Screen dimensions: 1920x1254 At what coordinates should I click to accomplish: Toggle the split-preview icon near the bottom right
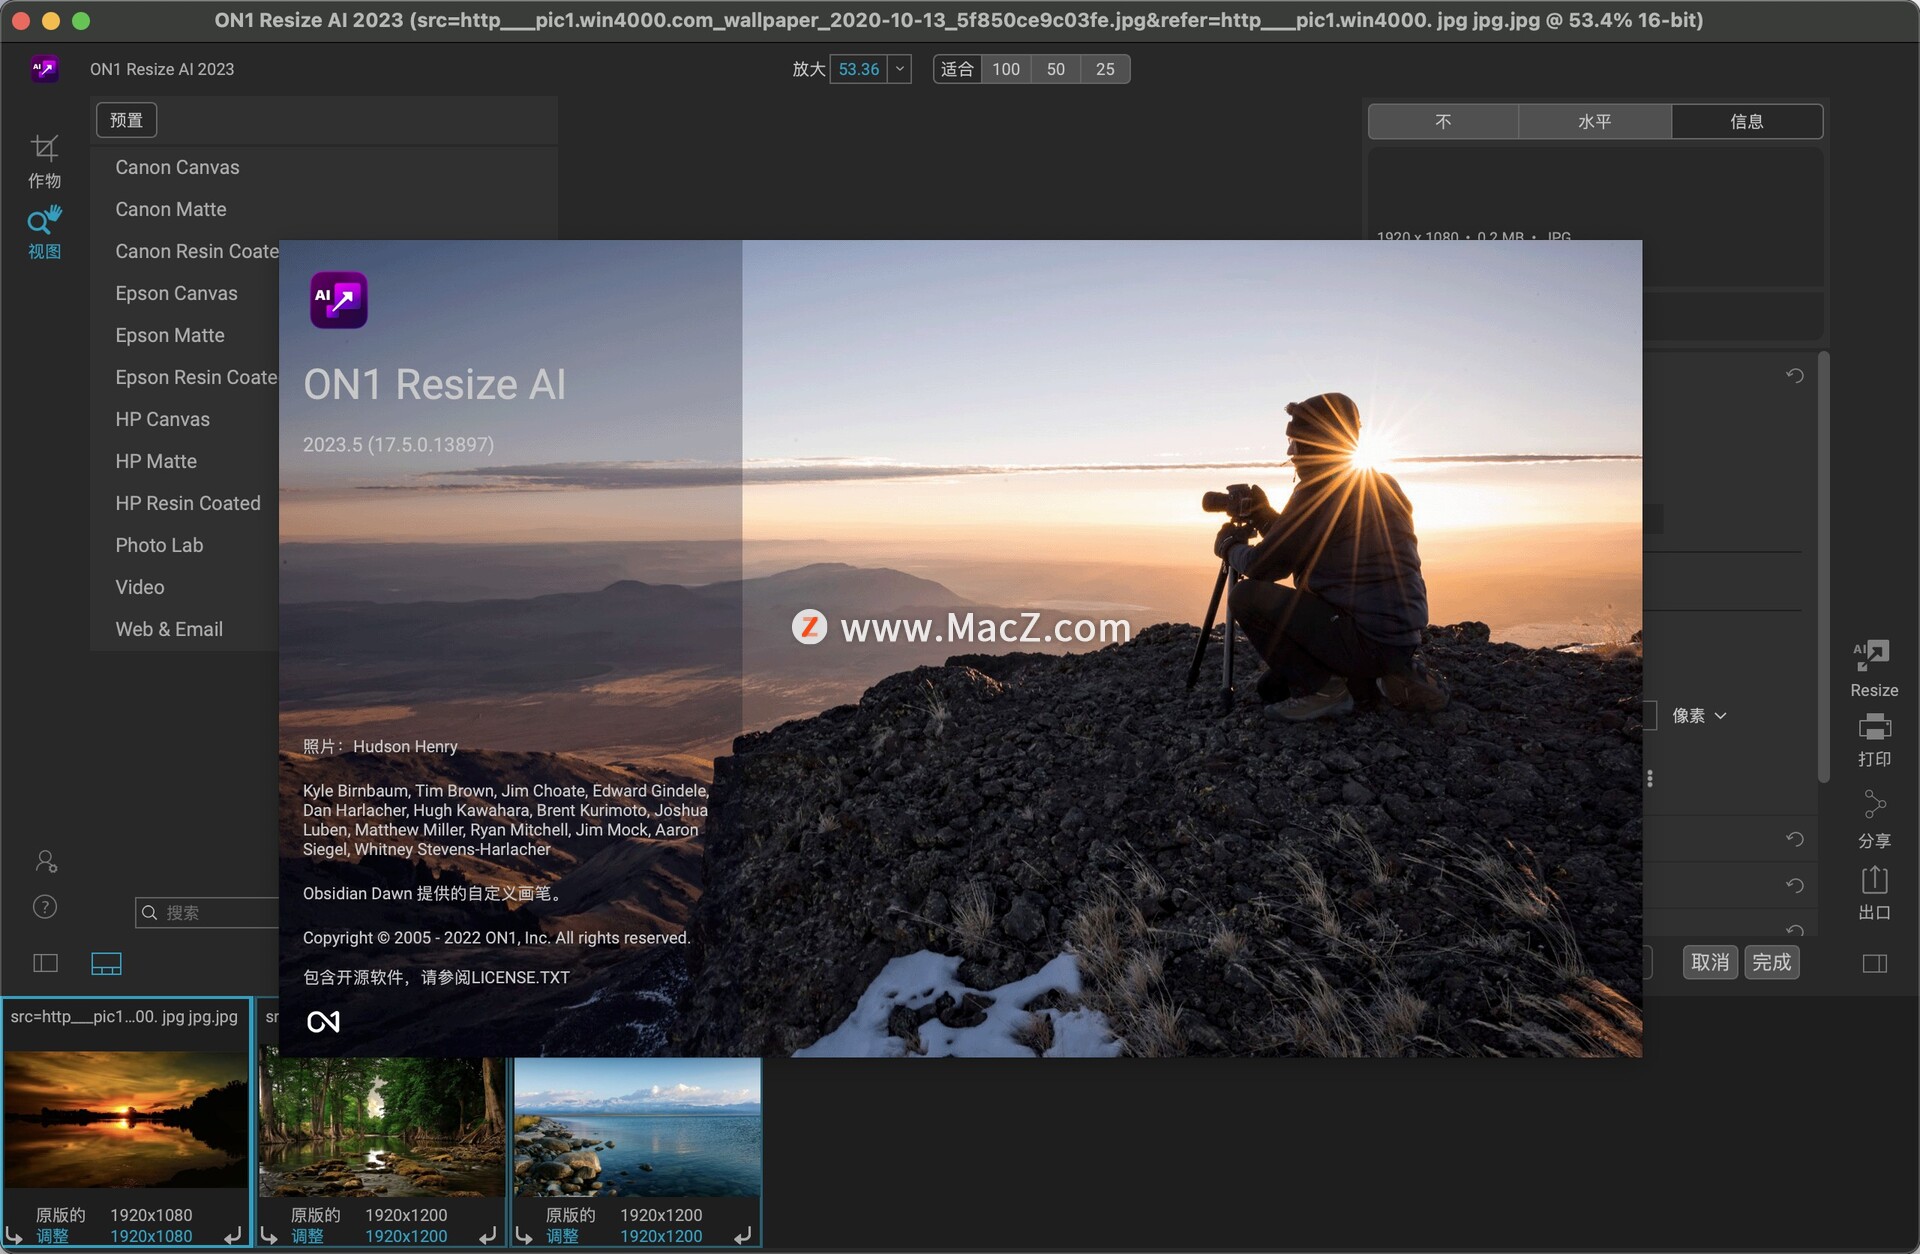[1874, 962]
